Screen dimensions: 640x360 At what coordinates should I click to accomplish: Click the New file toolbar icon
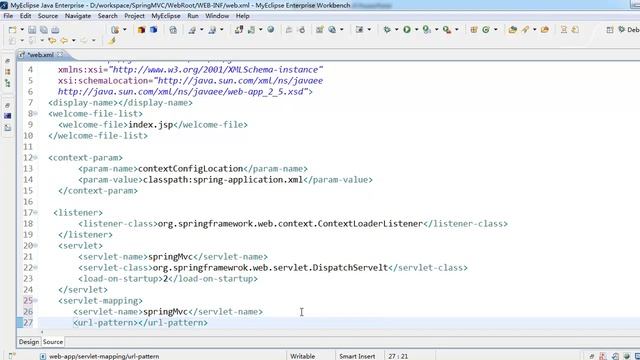(13, 30)
